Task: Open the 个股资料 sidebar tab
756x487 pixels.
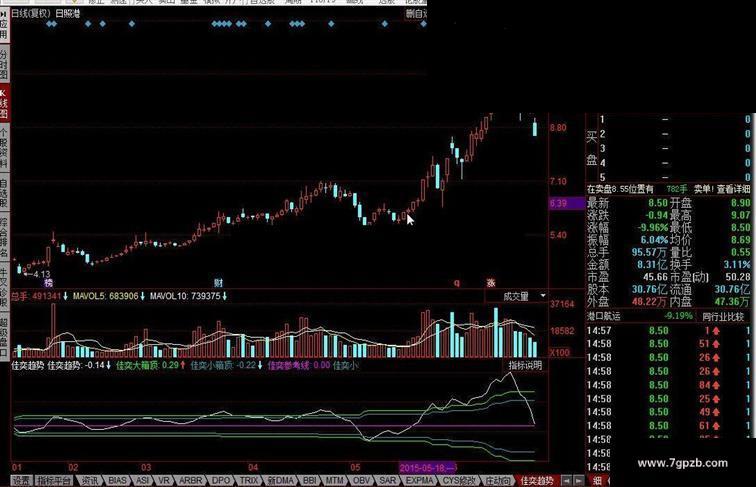Action: pos(4,149)
